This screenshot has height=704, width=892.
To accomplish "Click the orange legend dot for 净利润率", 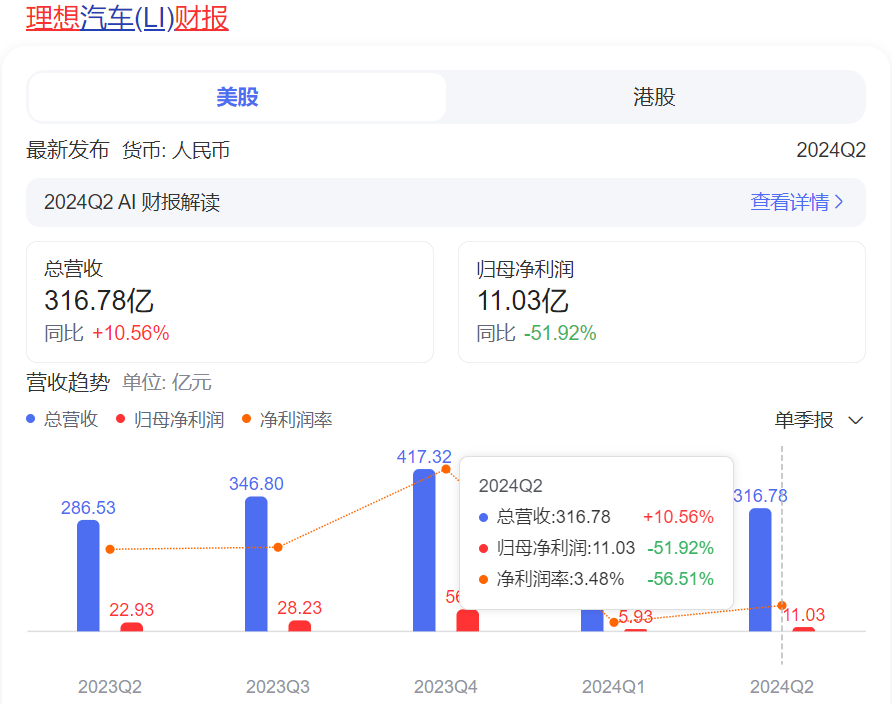I will [246, 419].
